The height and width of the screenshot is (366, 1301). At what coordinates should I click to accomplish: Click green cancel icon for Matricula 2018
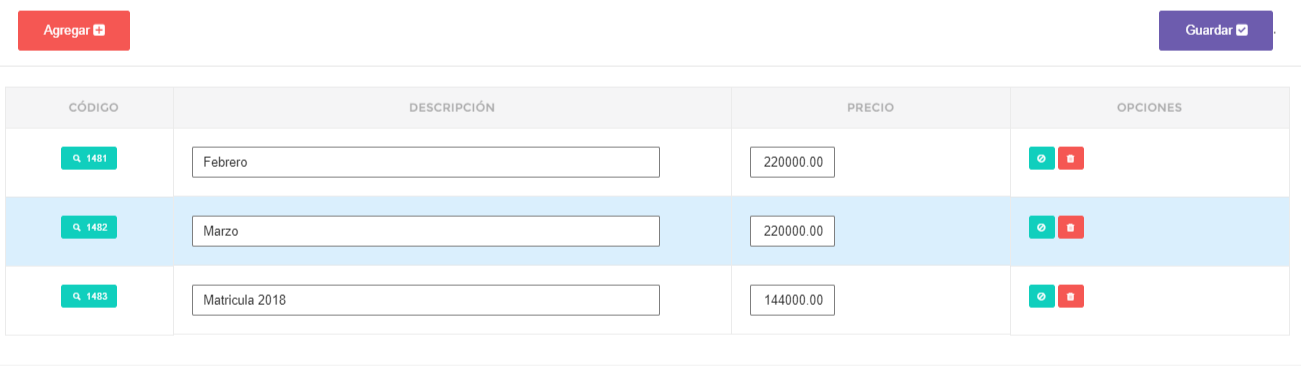pos(1042,296)
